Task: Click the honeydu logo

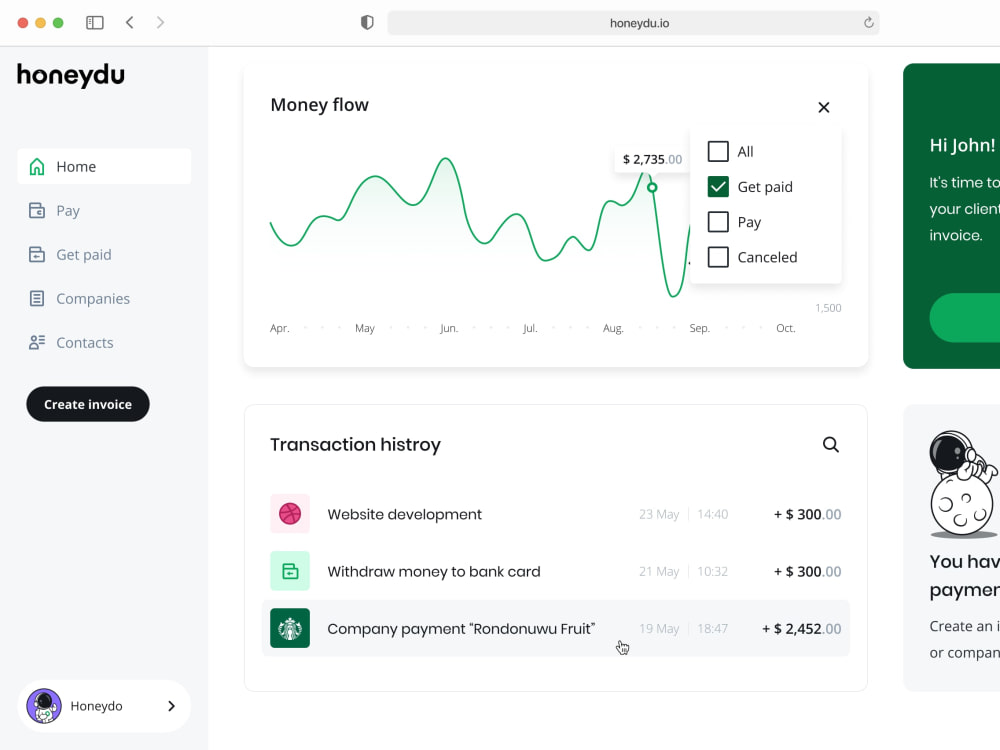Action: pos(70,75)
